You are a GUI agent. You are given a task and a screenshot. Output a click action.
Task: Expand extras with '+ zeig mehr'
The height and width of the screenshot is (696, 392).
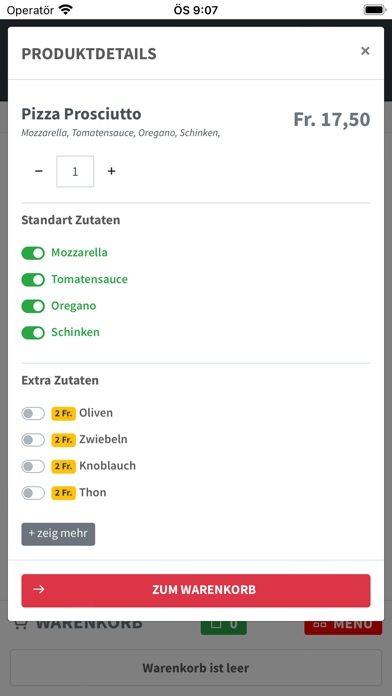pyautogui.click(x=58, y=534)
